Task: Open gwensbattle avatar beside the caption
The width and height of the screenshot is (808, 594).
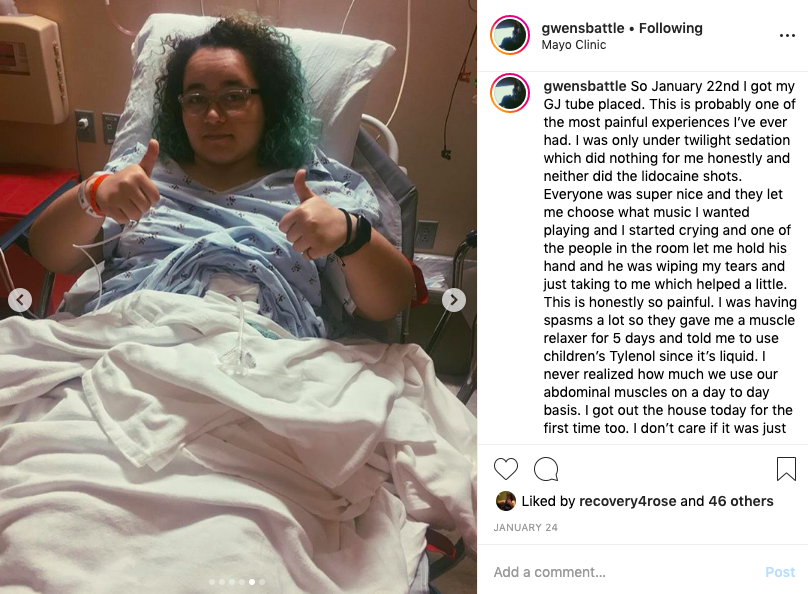Action: [510, 93]
